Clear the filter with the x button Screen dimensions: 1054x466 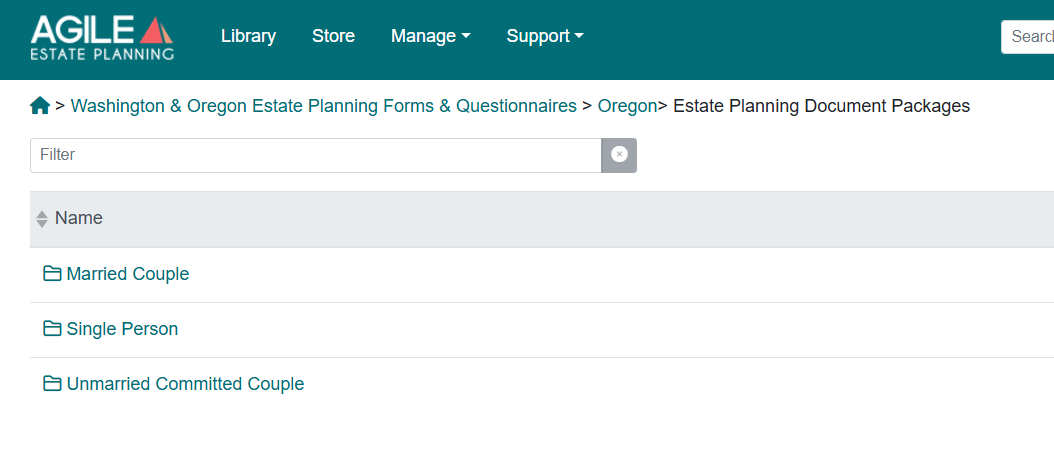619,155
